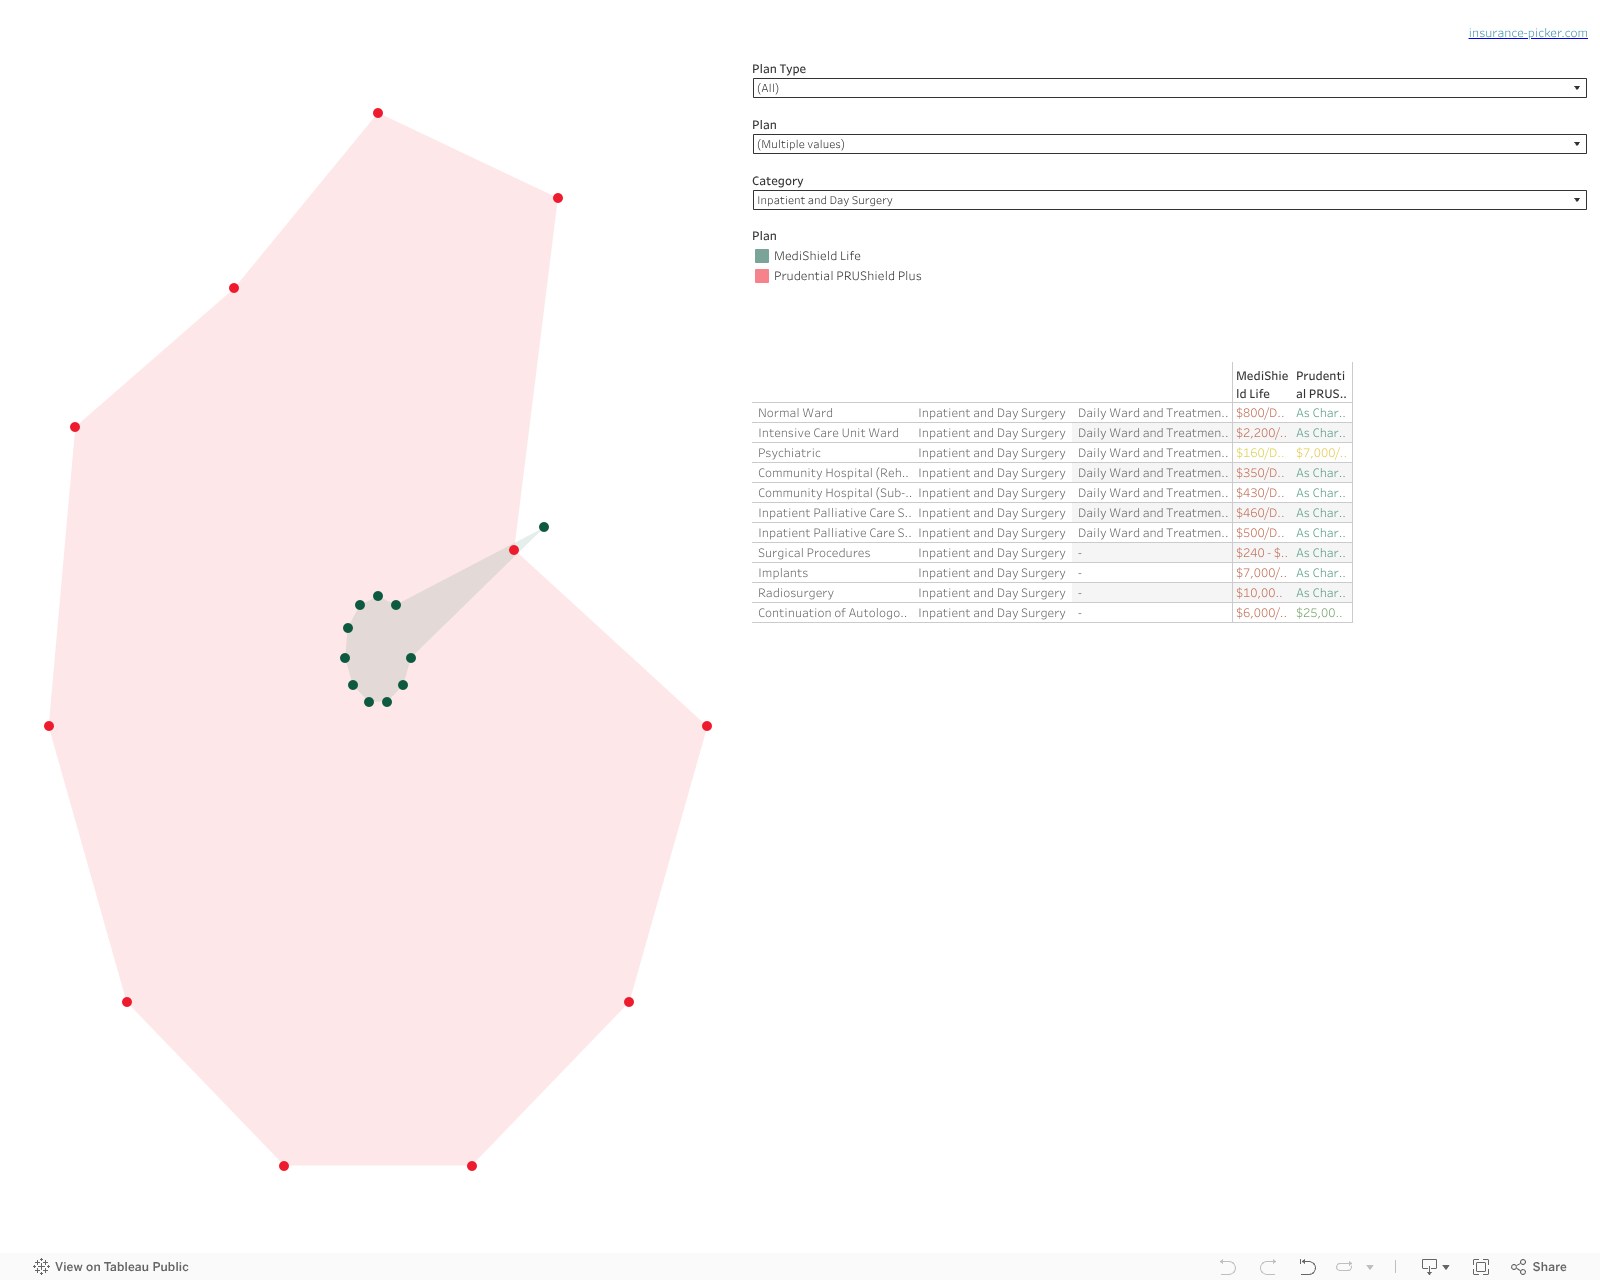
Task: Click the $430/D.. Community Hospital value
Action: tap(1260, 493)
